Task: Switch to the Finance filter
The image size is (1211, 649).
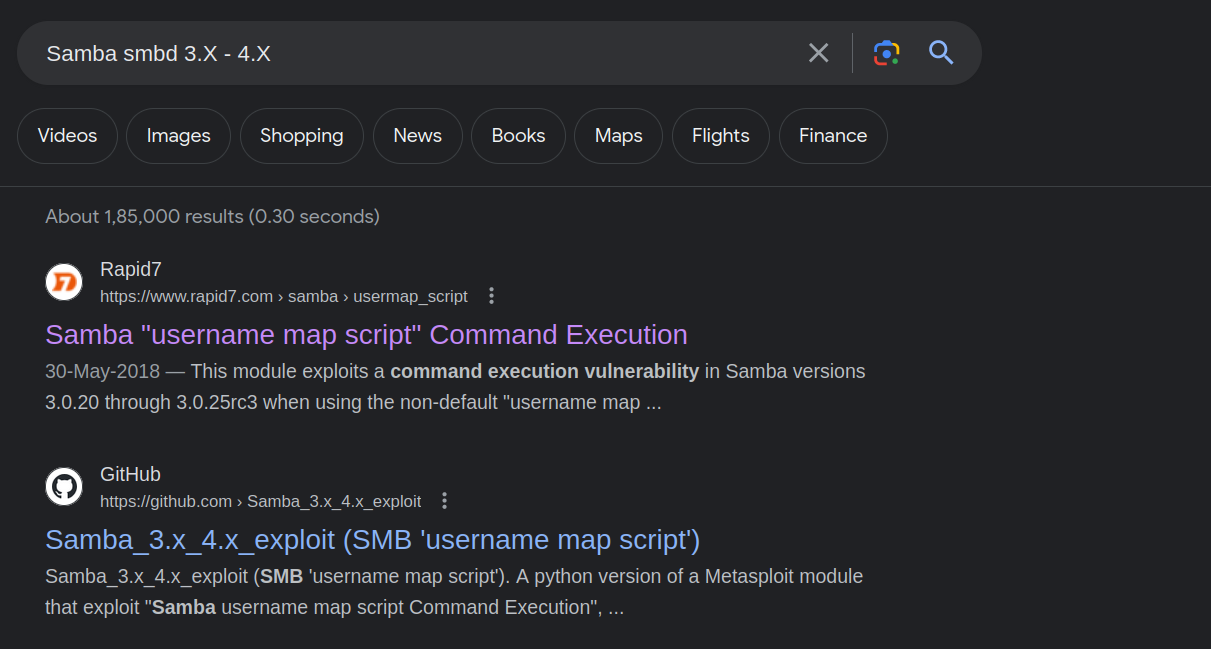Action: point(833,136)
